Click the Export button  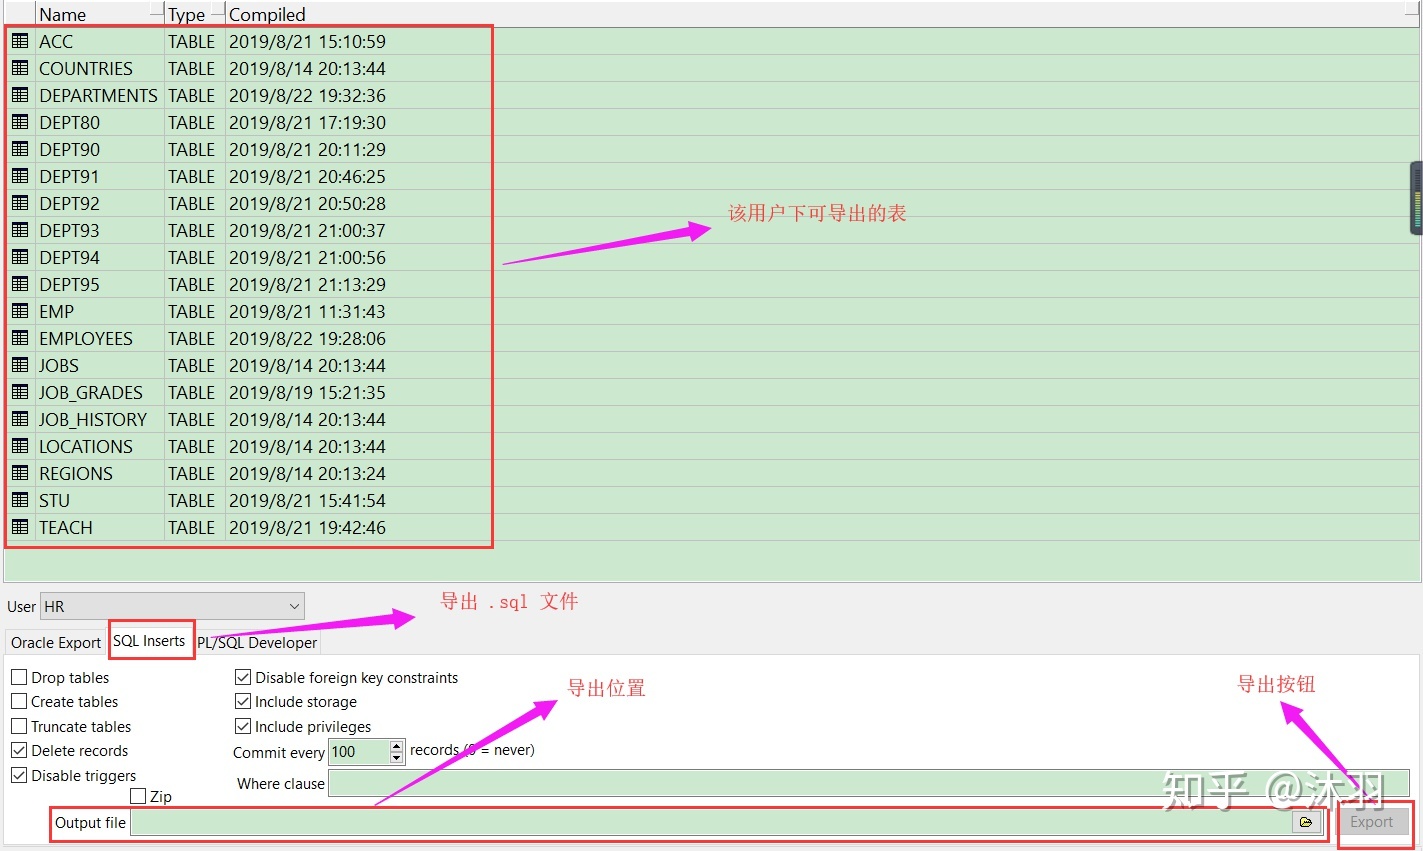[x=1371, y=822]
